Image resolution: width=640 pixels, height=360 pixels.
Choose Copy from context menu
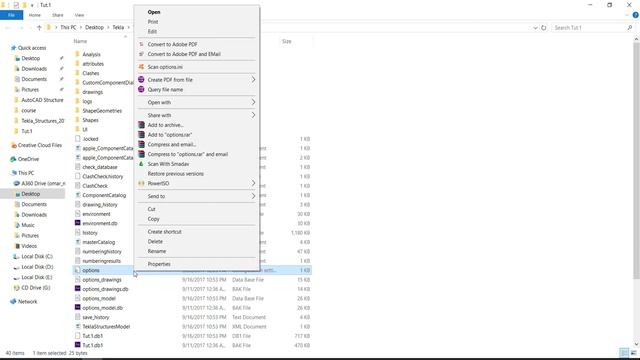click(x=153, y=219)
